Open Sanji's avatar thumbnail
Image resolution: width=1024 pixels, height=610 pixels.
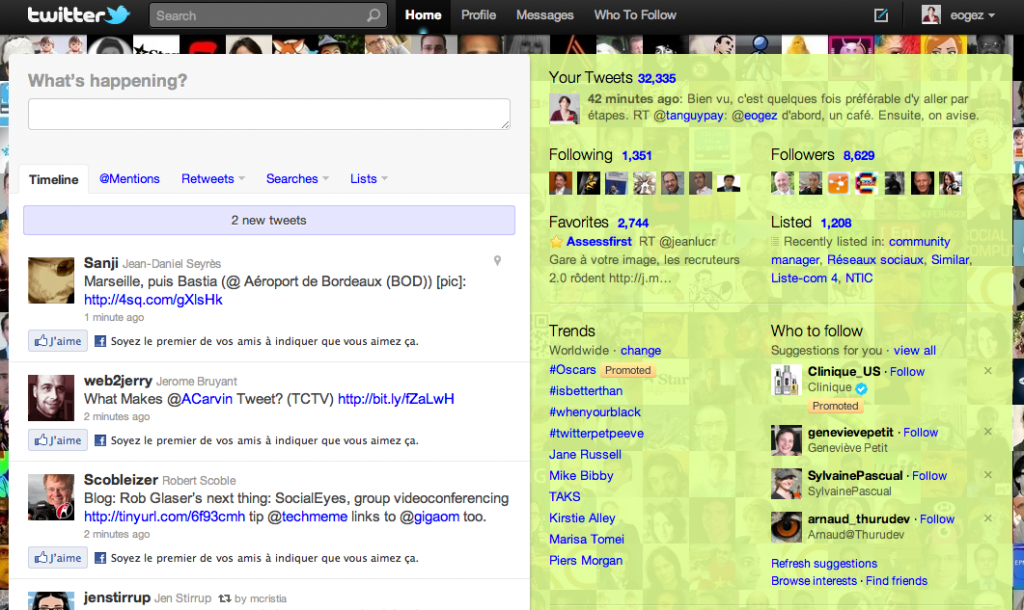pyautogui.click(x=51, y=280)
